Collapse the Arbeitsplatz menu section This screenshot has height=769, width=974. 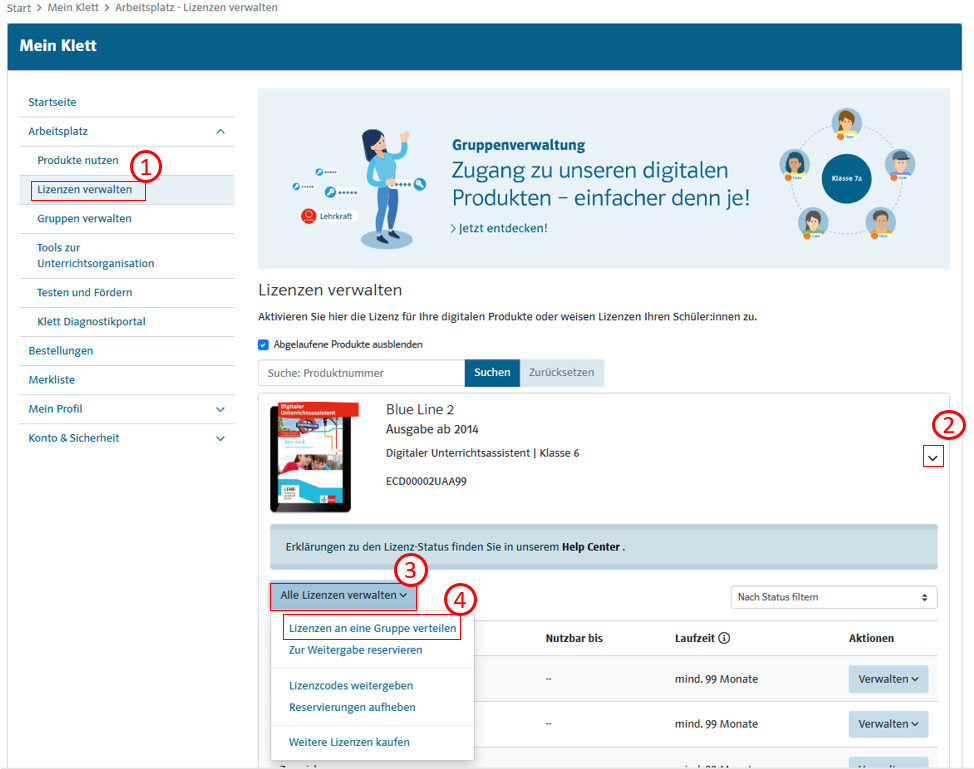221,132
